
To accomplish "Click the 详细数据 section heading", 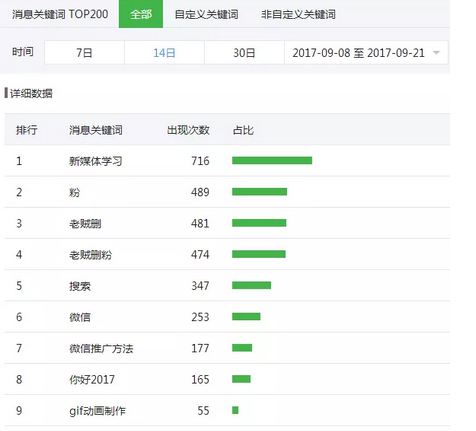I will 31,93.
